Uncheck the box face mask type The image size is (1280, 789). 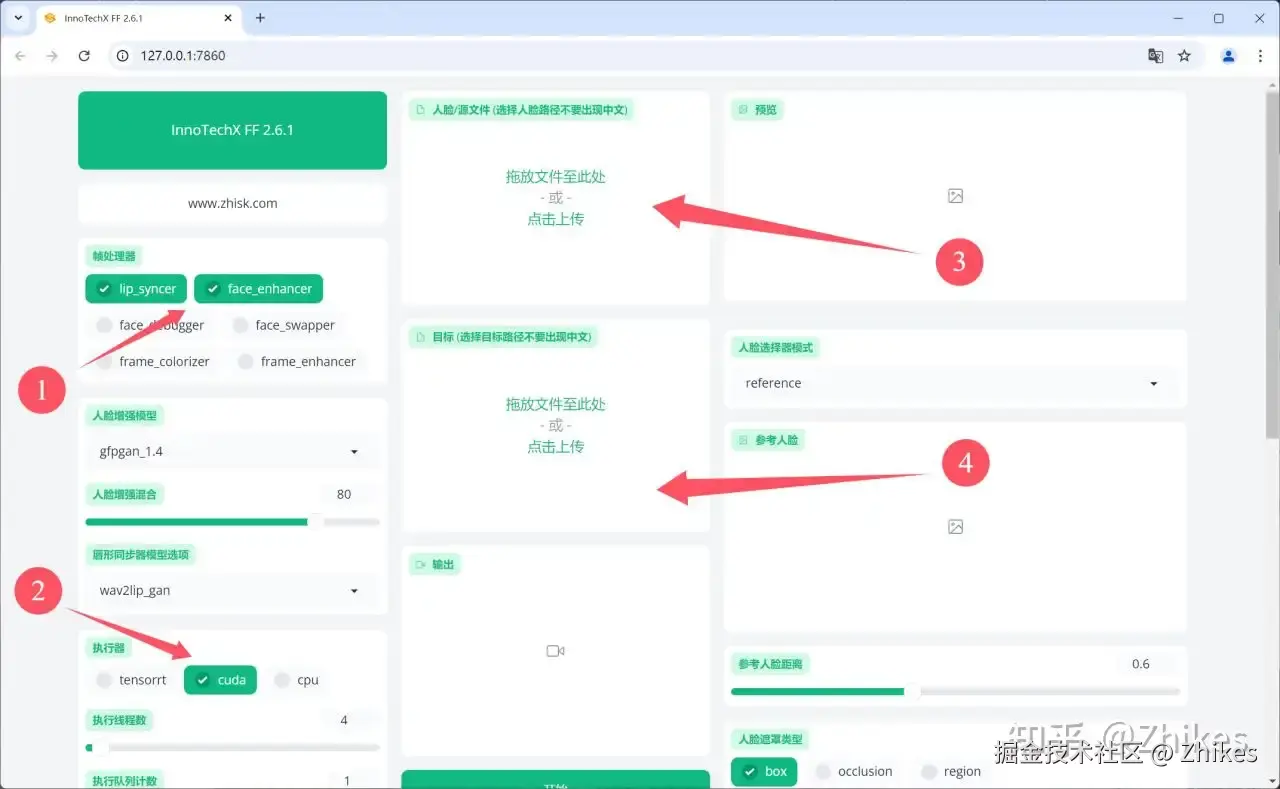(764, 771)
